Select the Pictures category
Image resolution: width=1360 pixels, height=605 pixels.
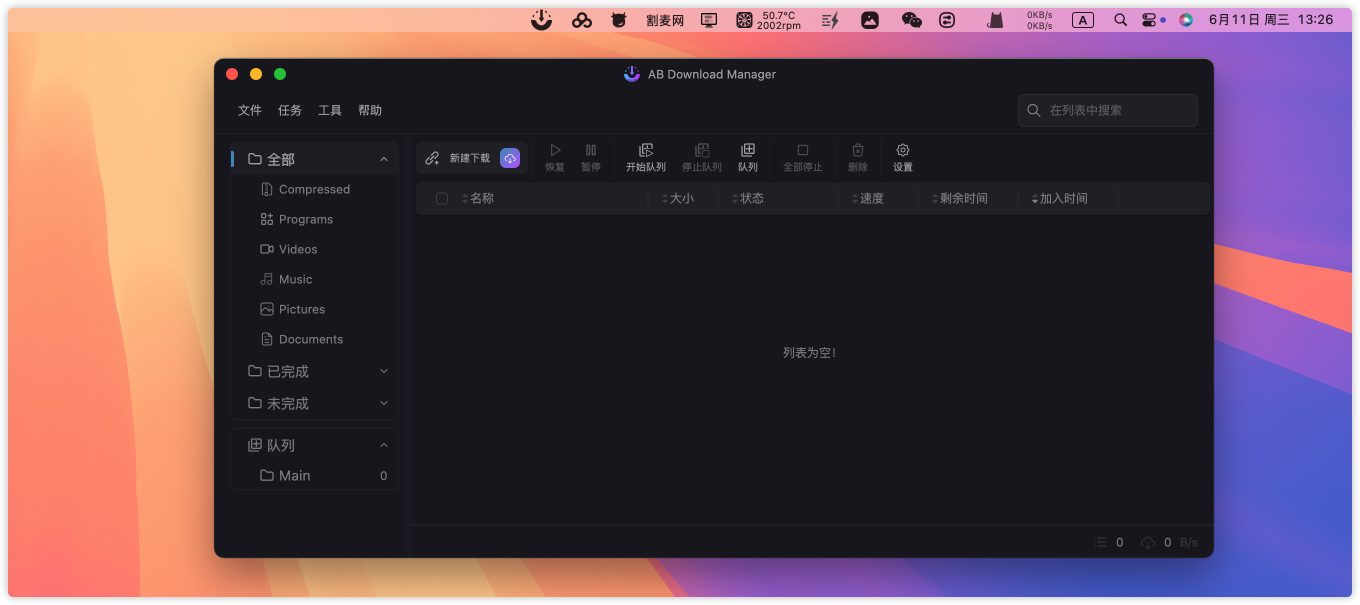coord(315,309)
